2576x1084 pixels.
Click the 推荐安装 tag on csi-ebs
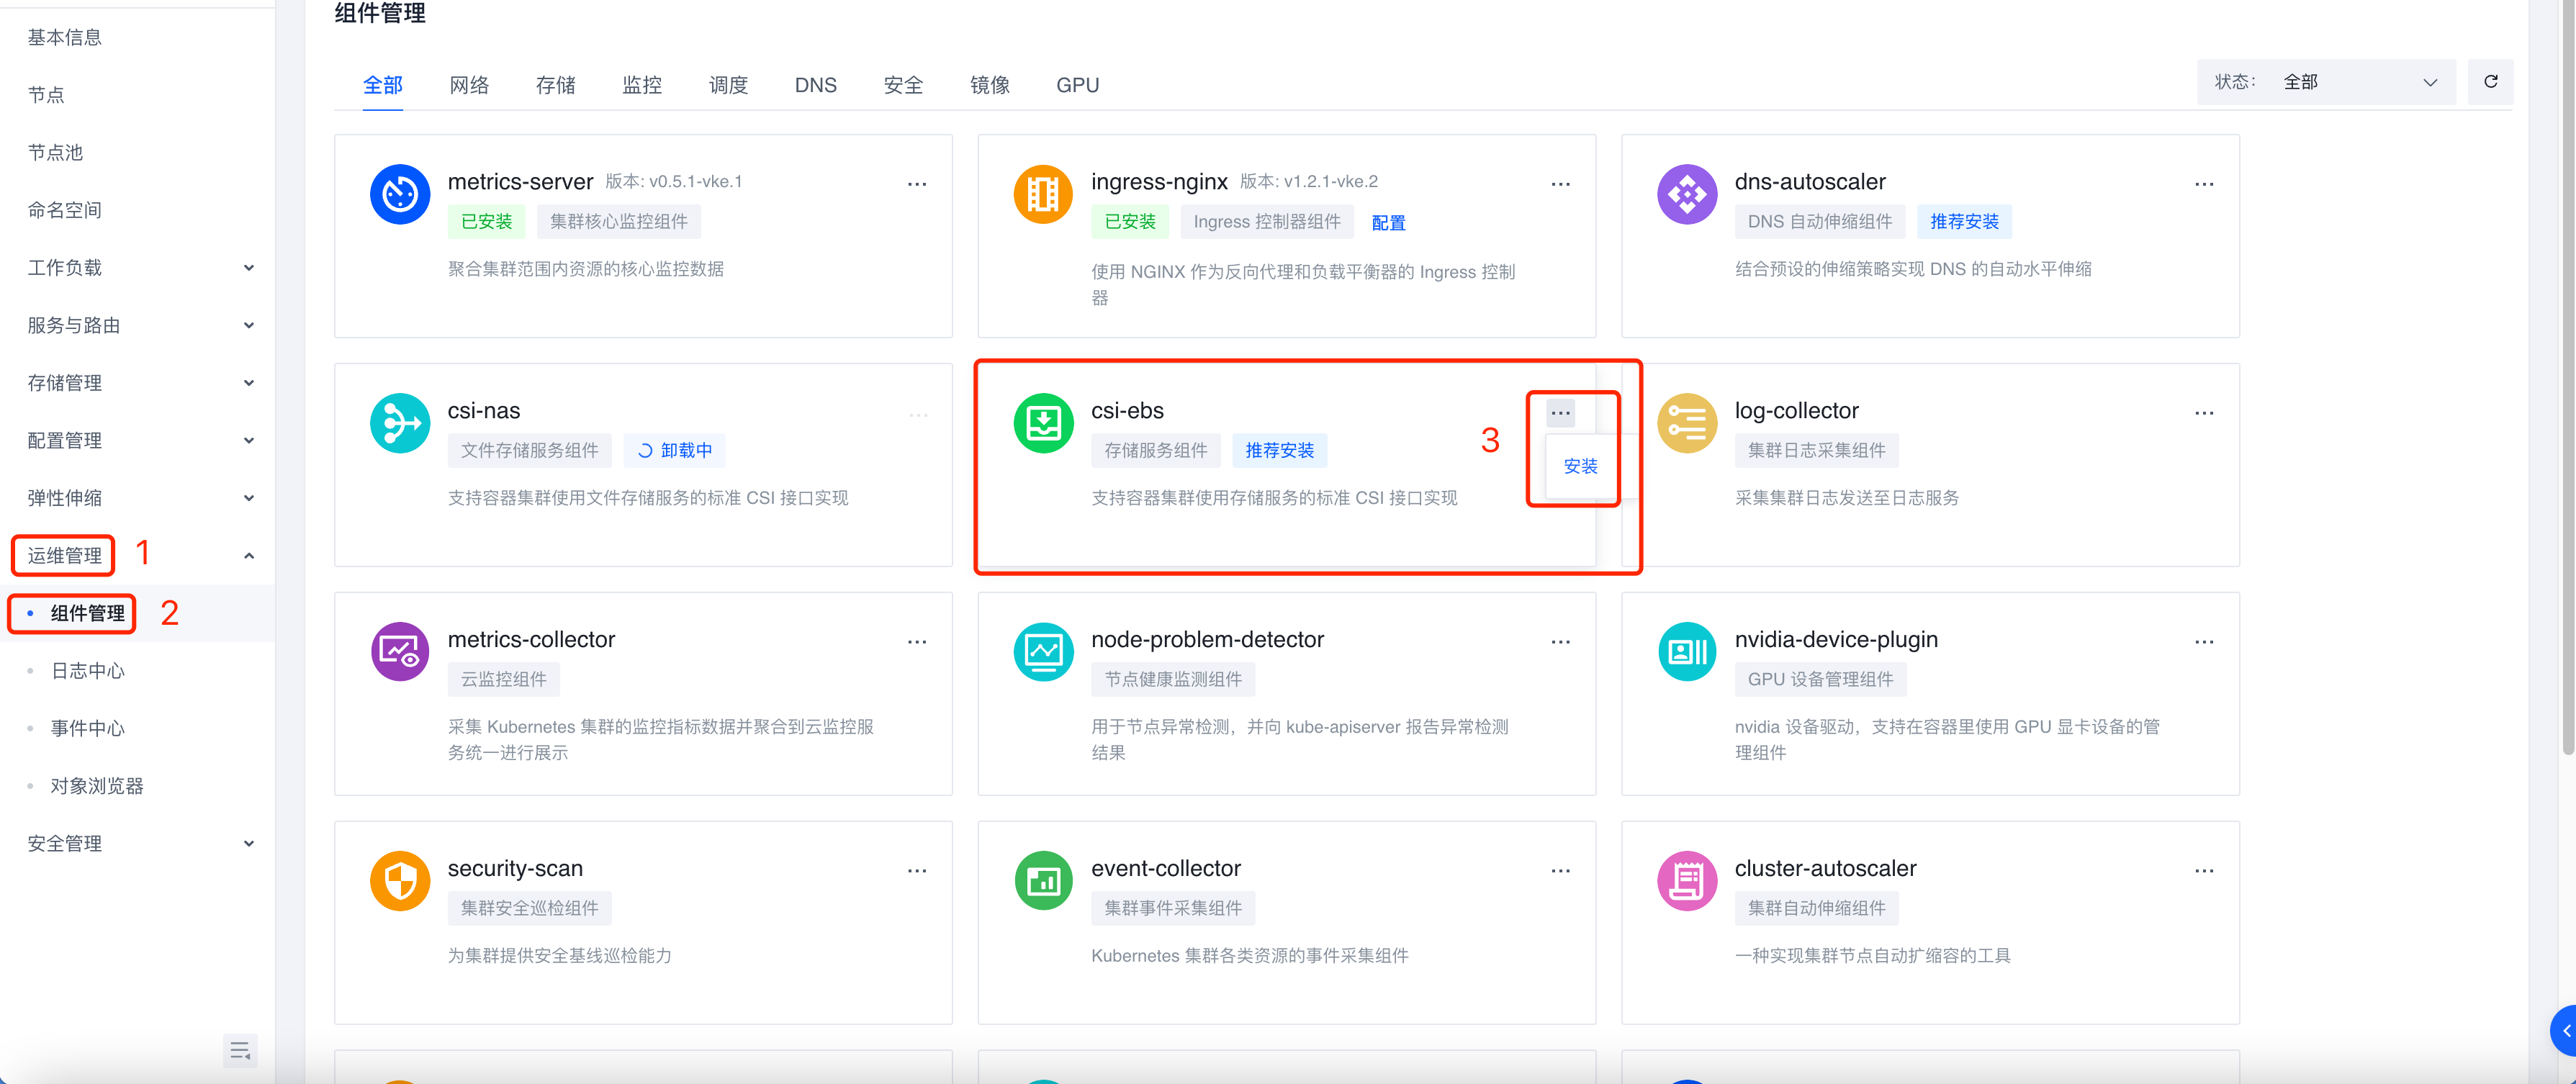(x=1279, y=451)
